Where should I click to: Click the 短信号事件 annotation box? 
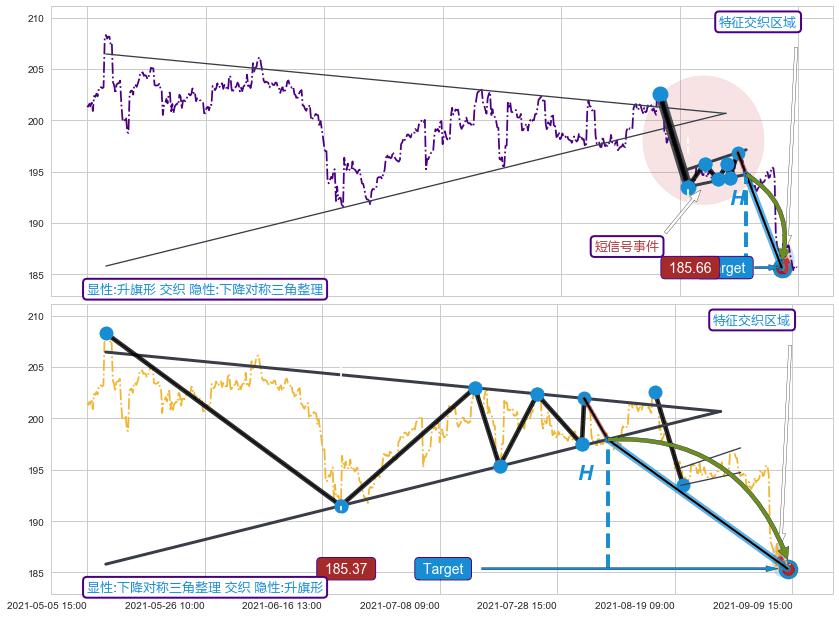coord(628,246)
